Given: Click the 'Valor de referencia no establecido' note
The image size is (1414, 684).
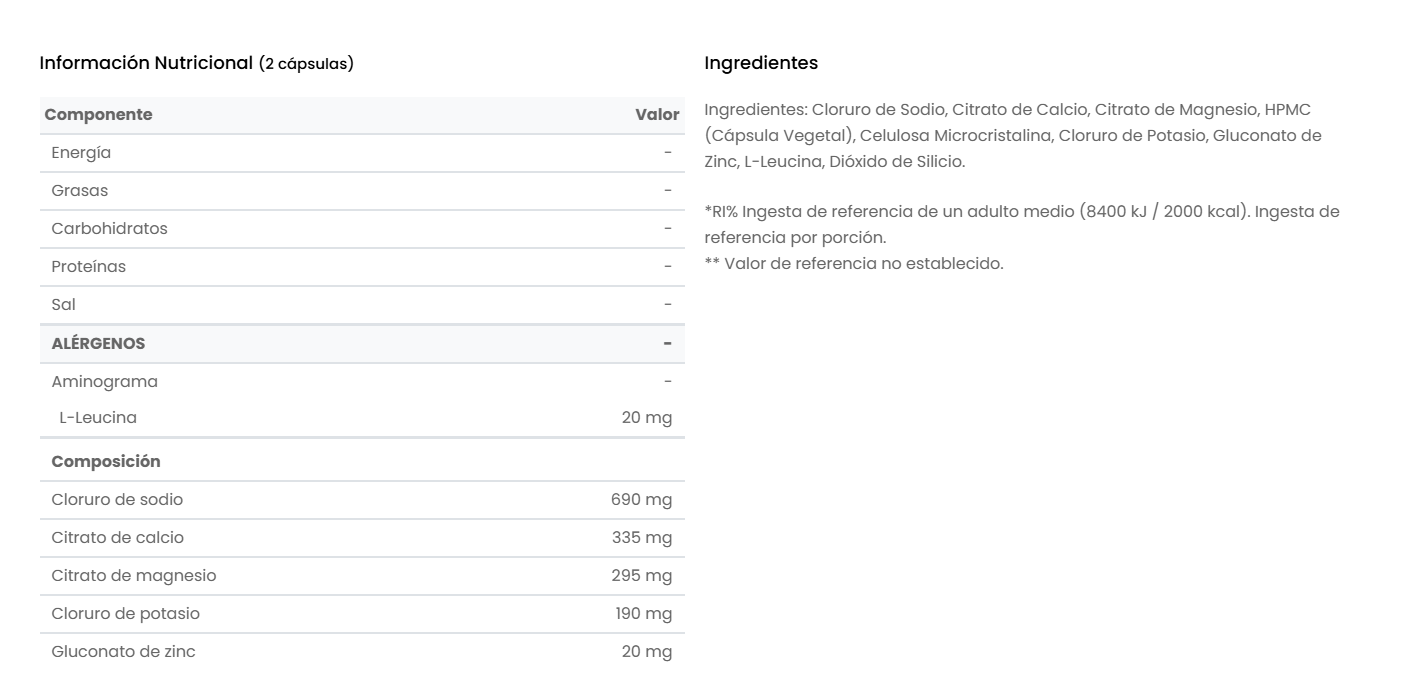Looking at the screenshot, I should [x=853, y=264].
